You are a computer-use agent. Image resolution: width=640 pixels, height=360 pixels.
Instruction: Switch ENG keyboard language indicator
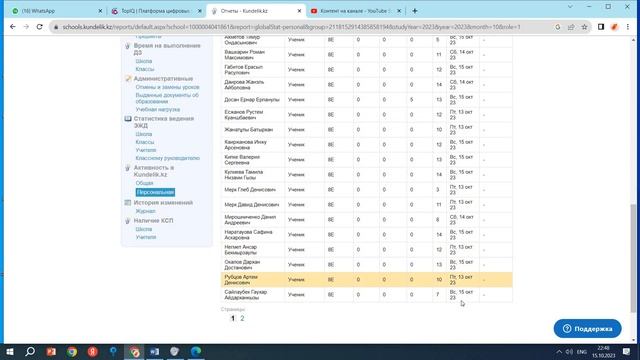[x=582, y=351]
